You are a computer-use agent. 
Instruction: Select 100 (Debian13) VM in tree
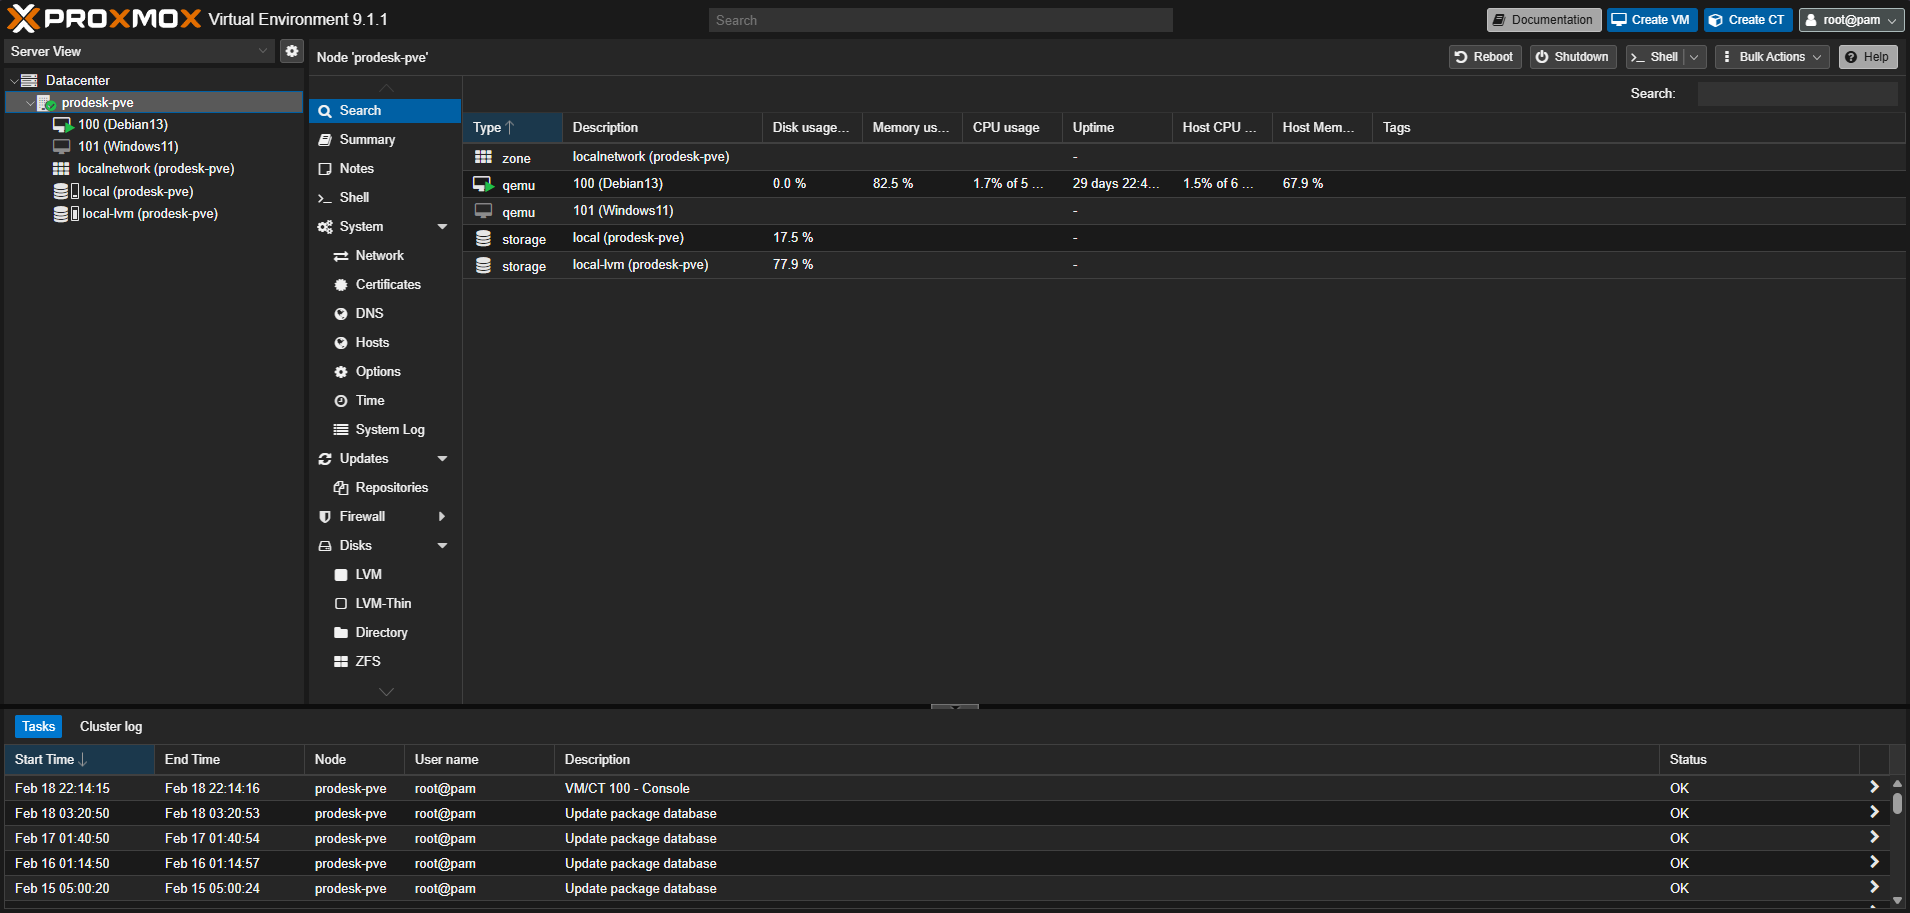click(x=123, y=124)
